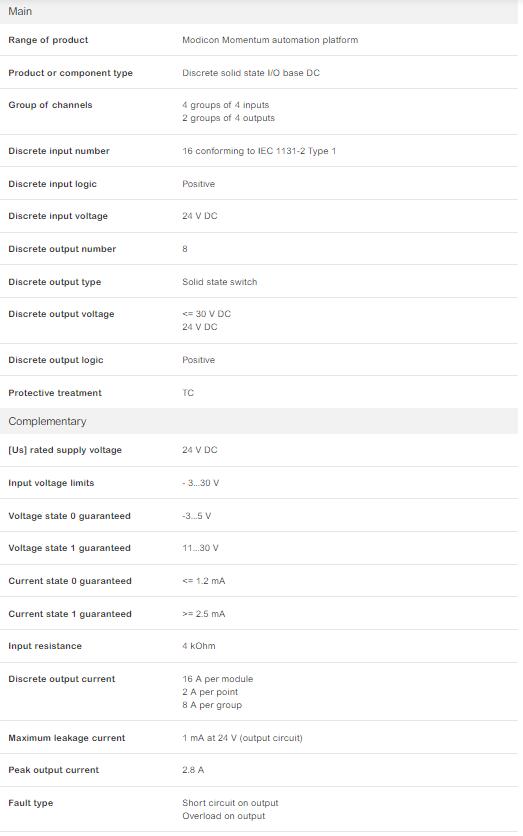The image size is (523, 836).
Task: Collapse the Main section header
Action: coord(259,11)
